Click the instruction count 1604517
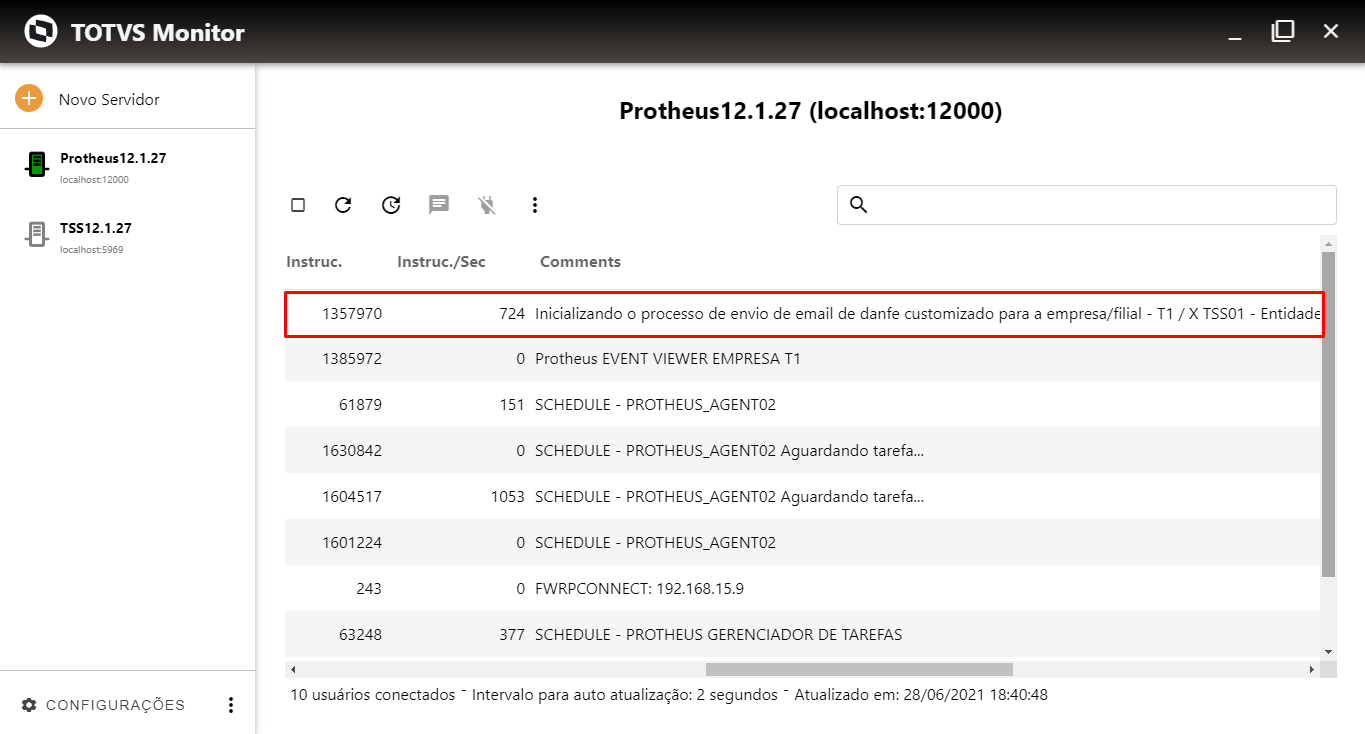 tap(352, 497)
